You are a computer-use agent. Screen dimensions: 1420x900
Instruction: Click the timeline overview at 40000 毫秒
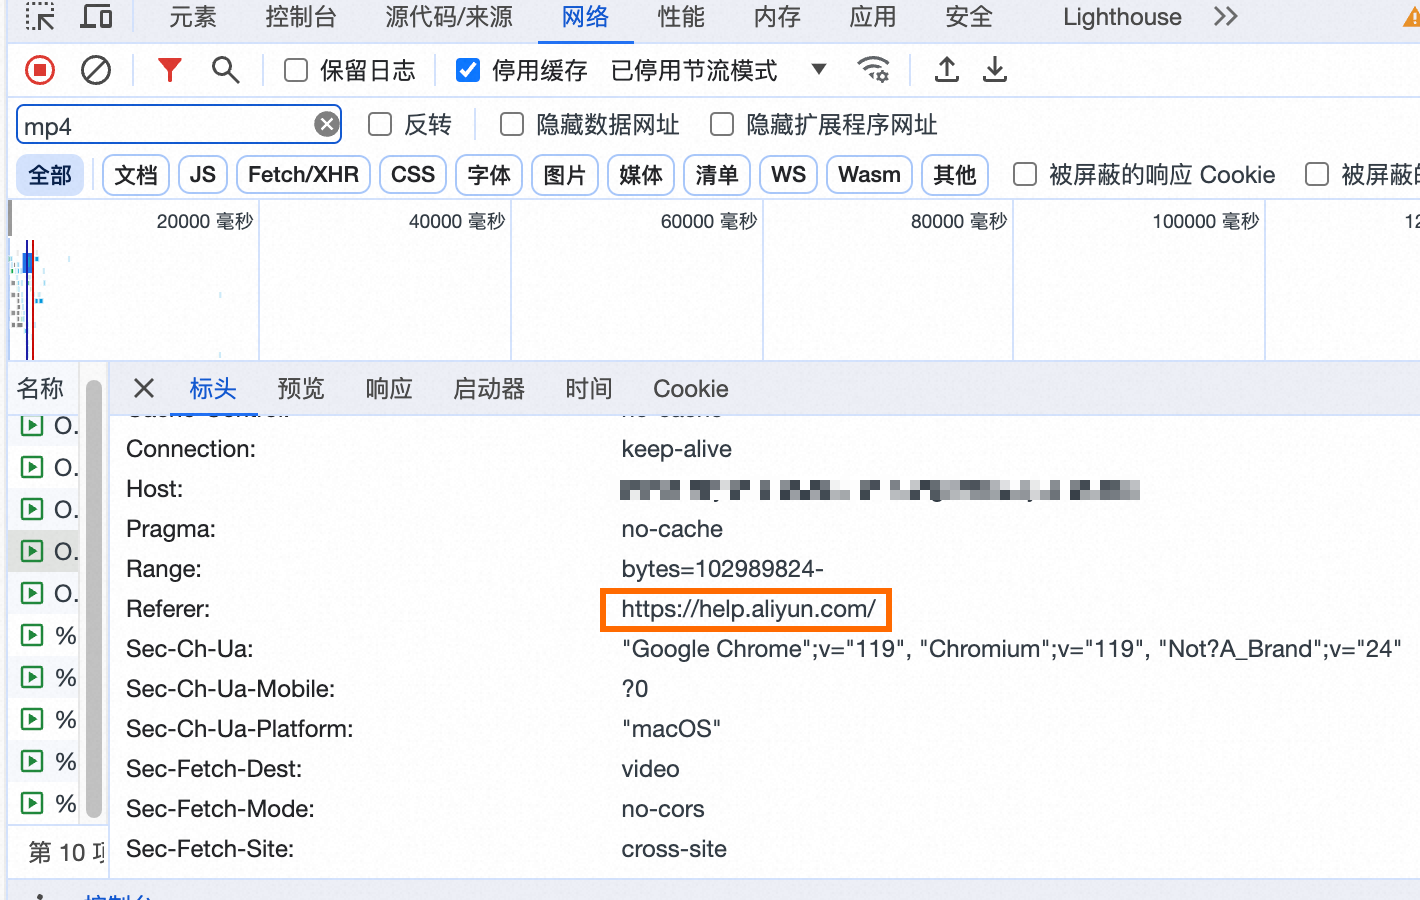point(457,221)
